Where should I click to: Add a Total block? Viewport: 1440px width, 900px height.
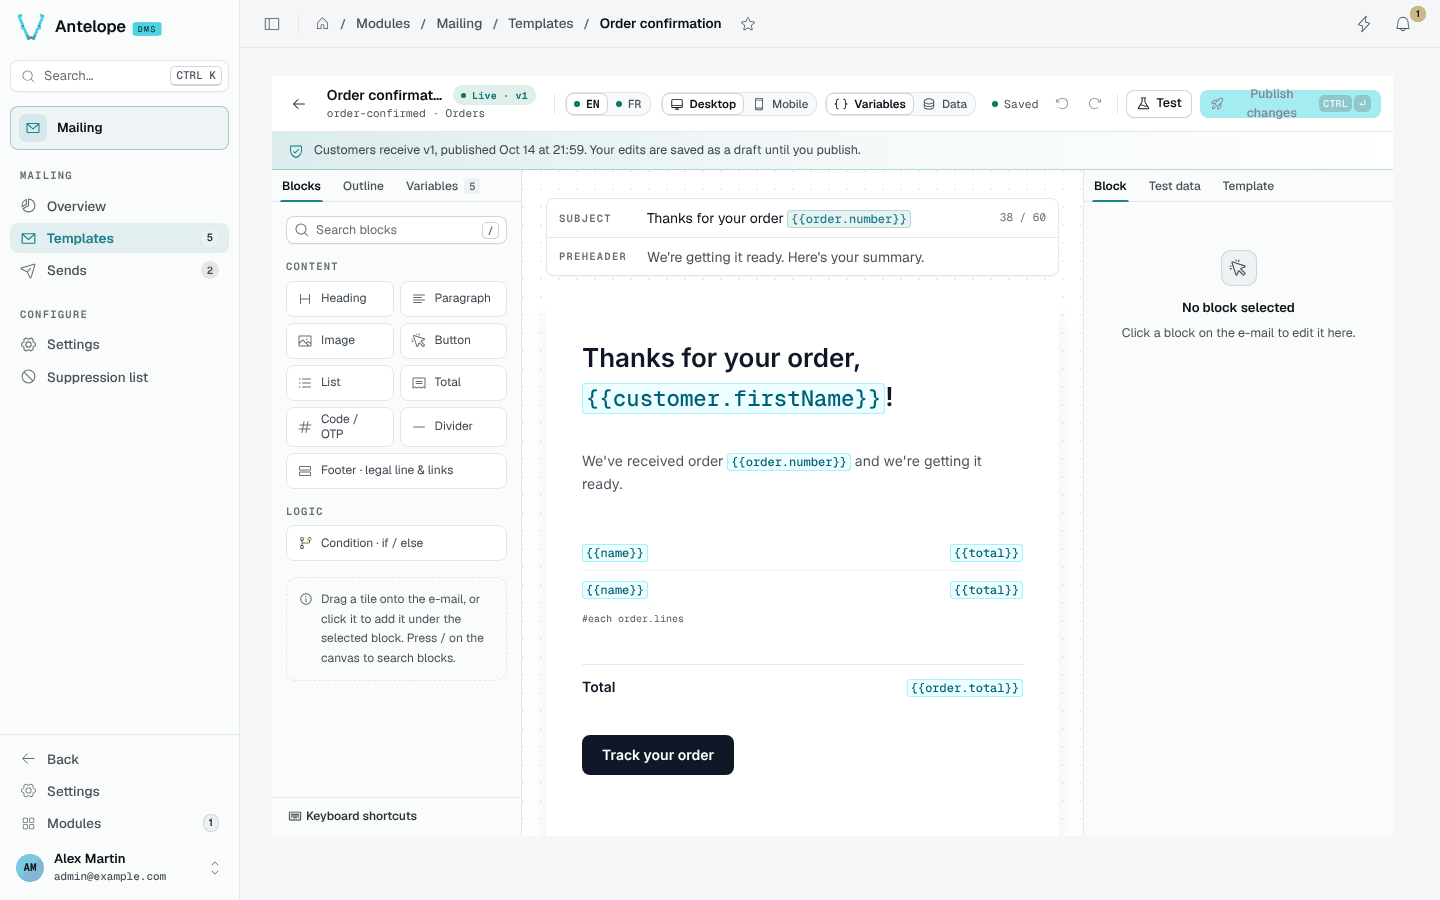coord(453,383)
